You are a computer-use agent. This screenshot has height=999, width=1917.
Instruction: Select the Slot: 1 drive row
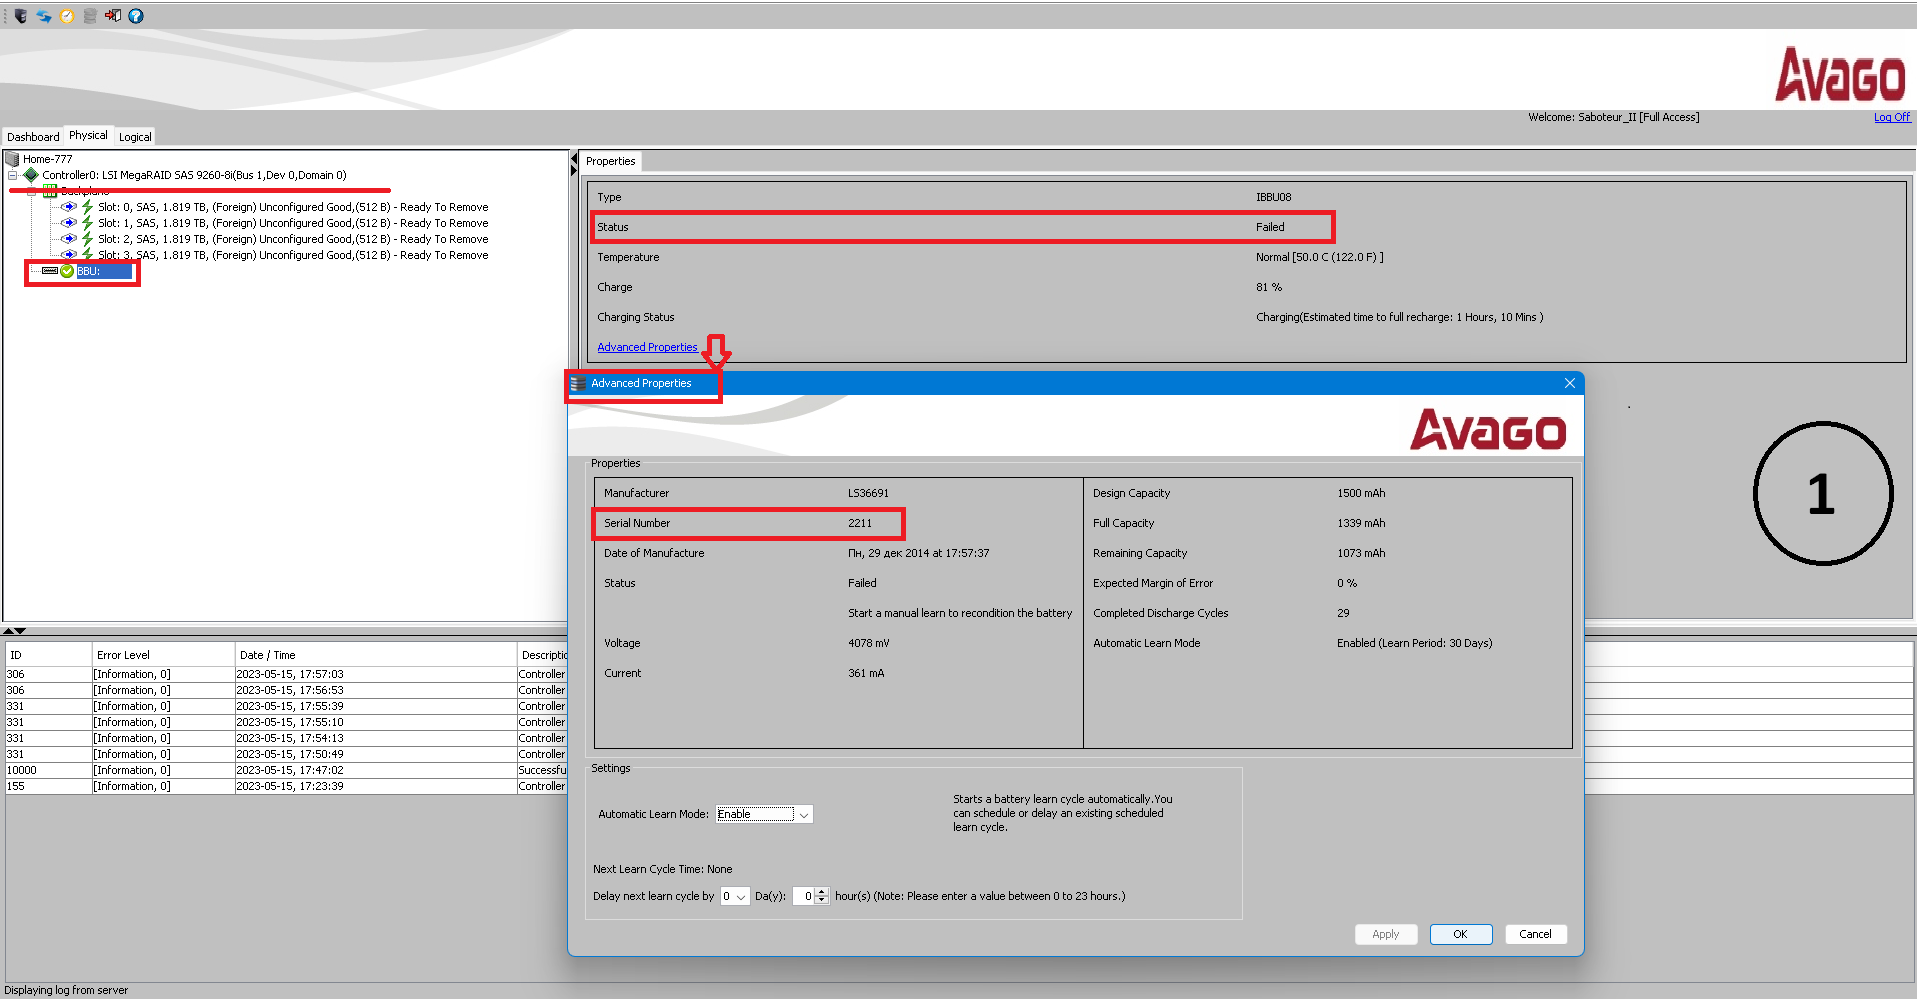(x=293, y=223)
